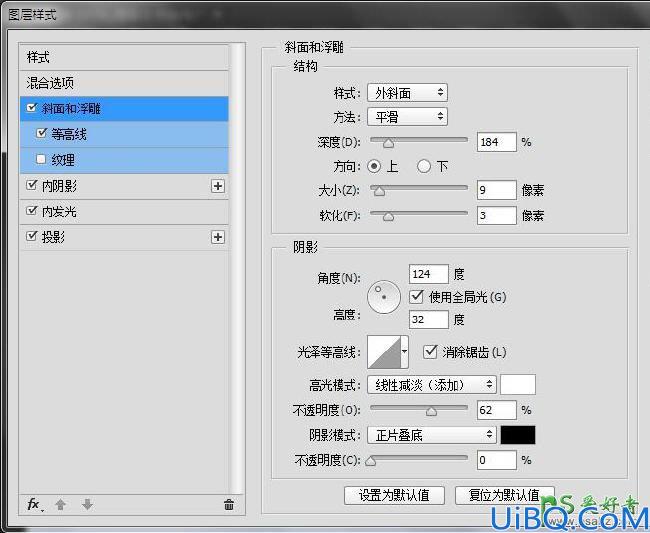Click the 高度 field showing 32
Viewport: 650px width, 533px height.
(429, 320)
